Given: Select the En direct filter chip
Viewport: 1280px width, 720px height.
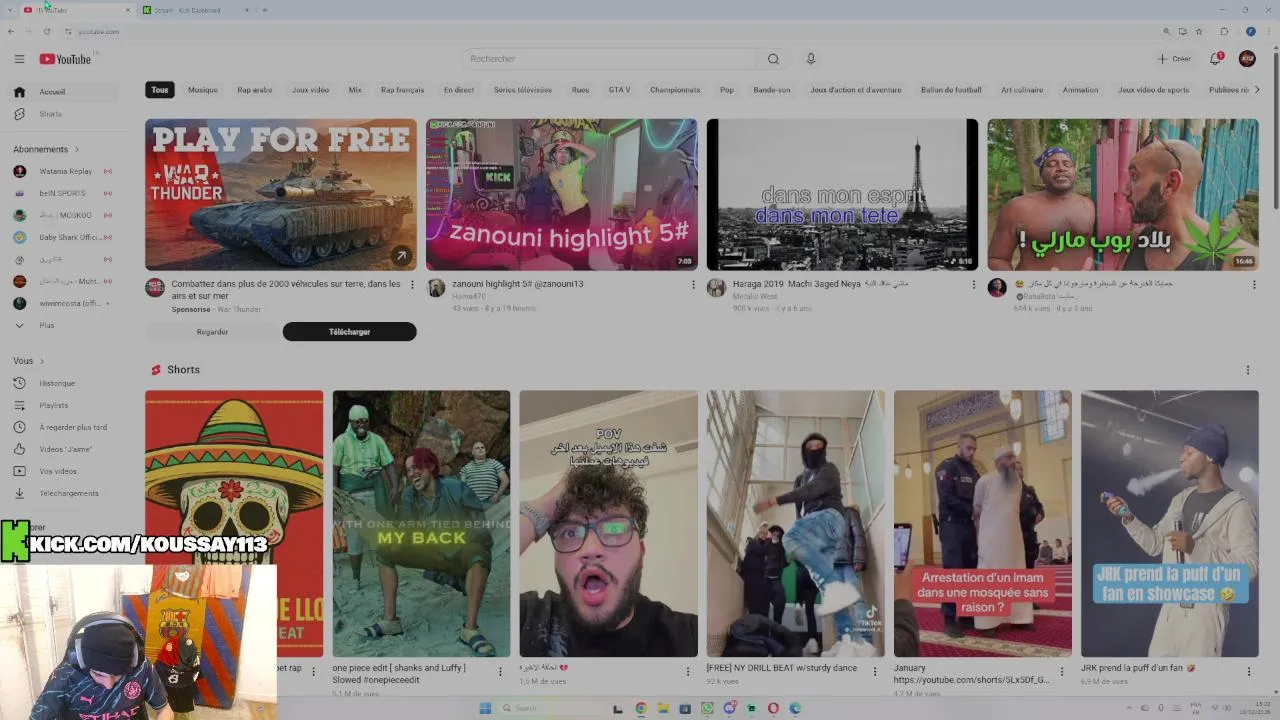Looking at the screenshot, I should point(459,90).
